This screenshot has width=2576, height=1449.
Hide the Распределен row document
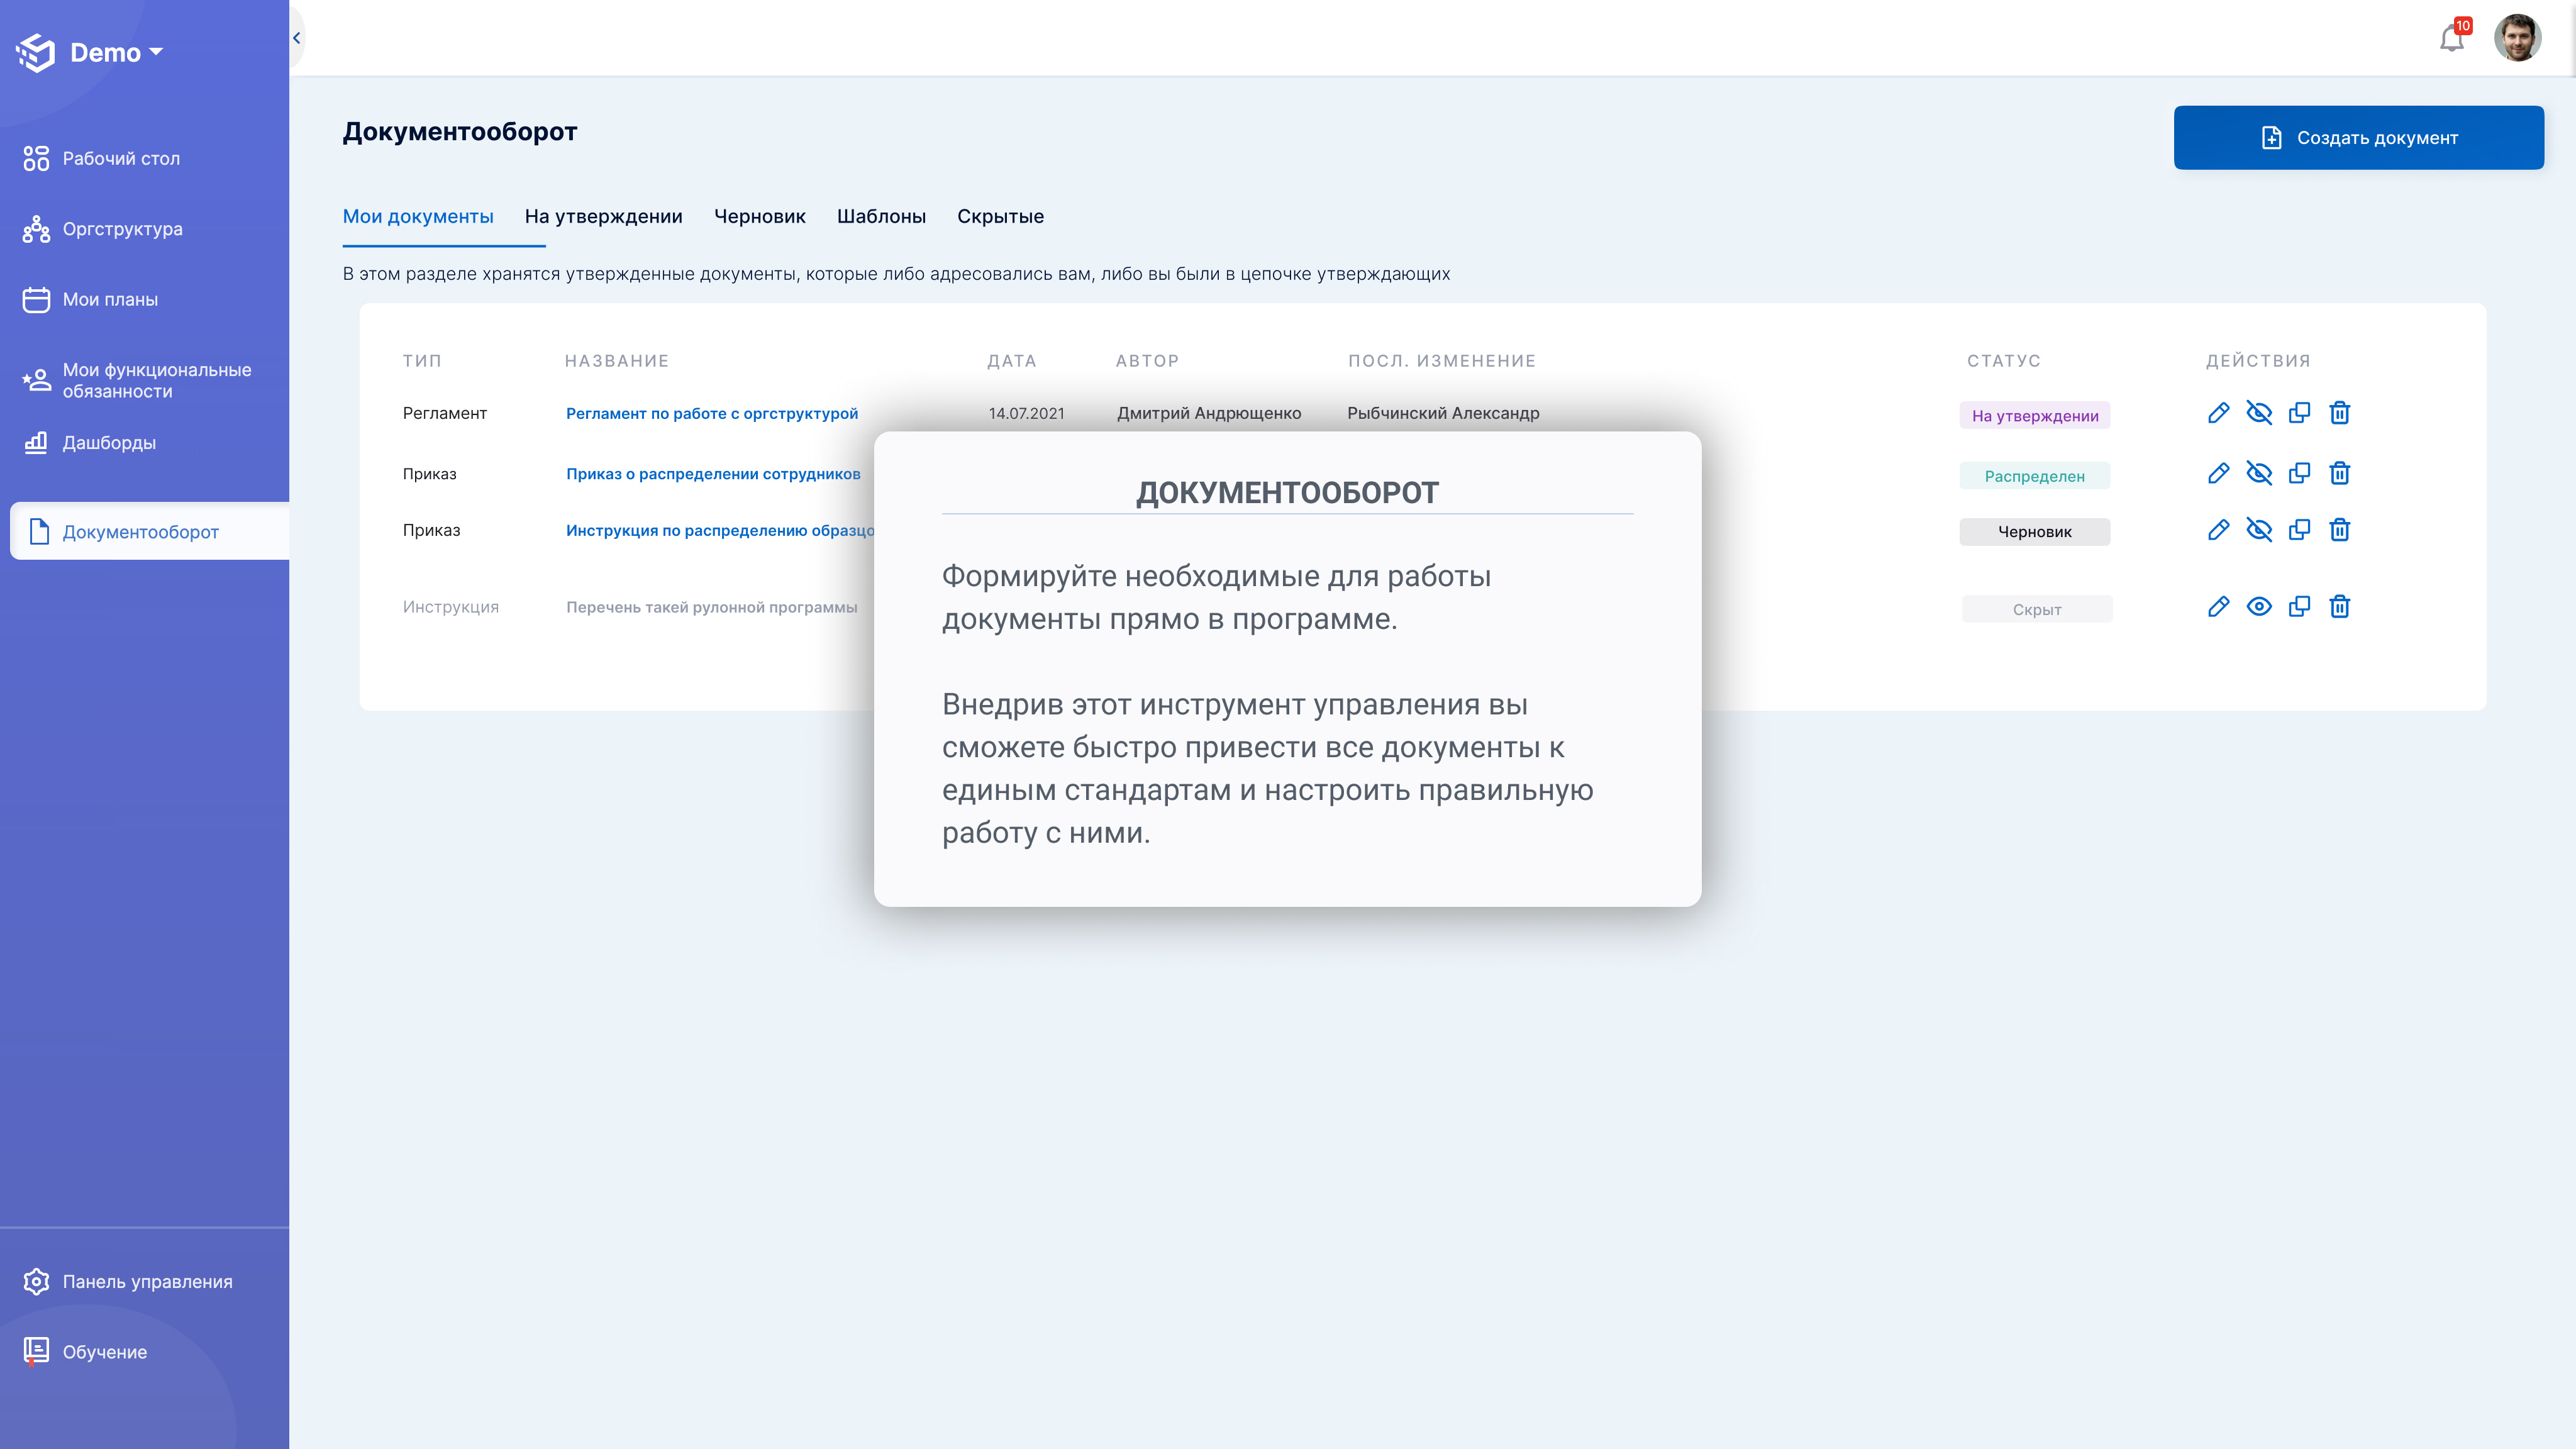pos(2258,473)
